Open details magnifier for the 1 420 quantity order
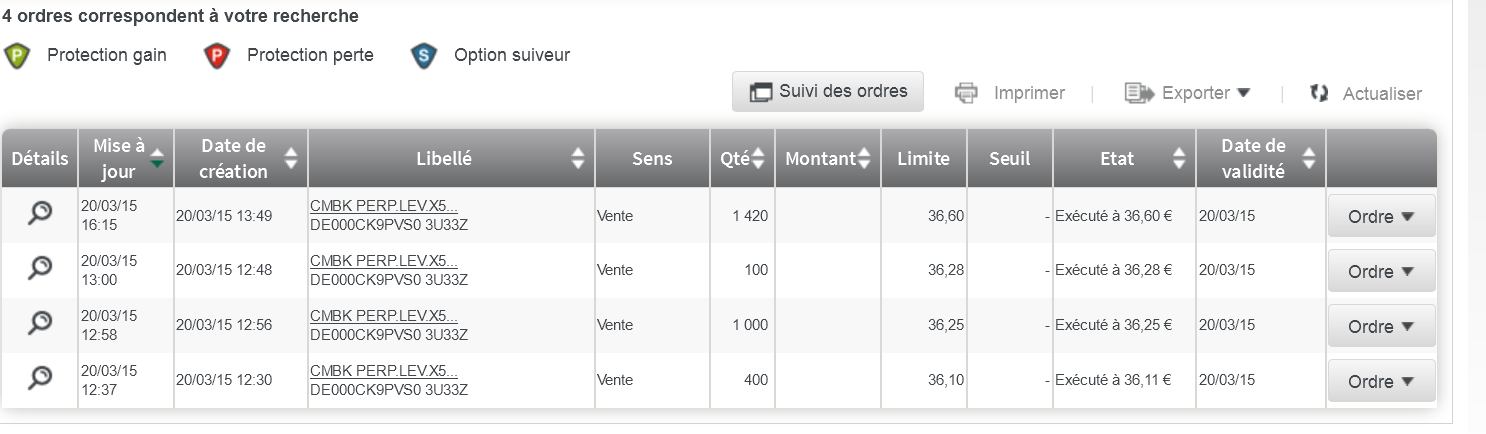 pos(40,213)
